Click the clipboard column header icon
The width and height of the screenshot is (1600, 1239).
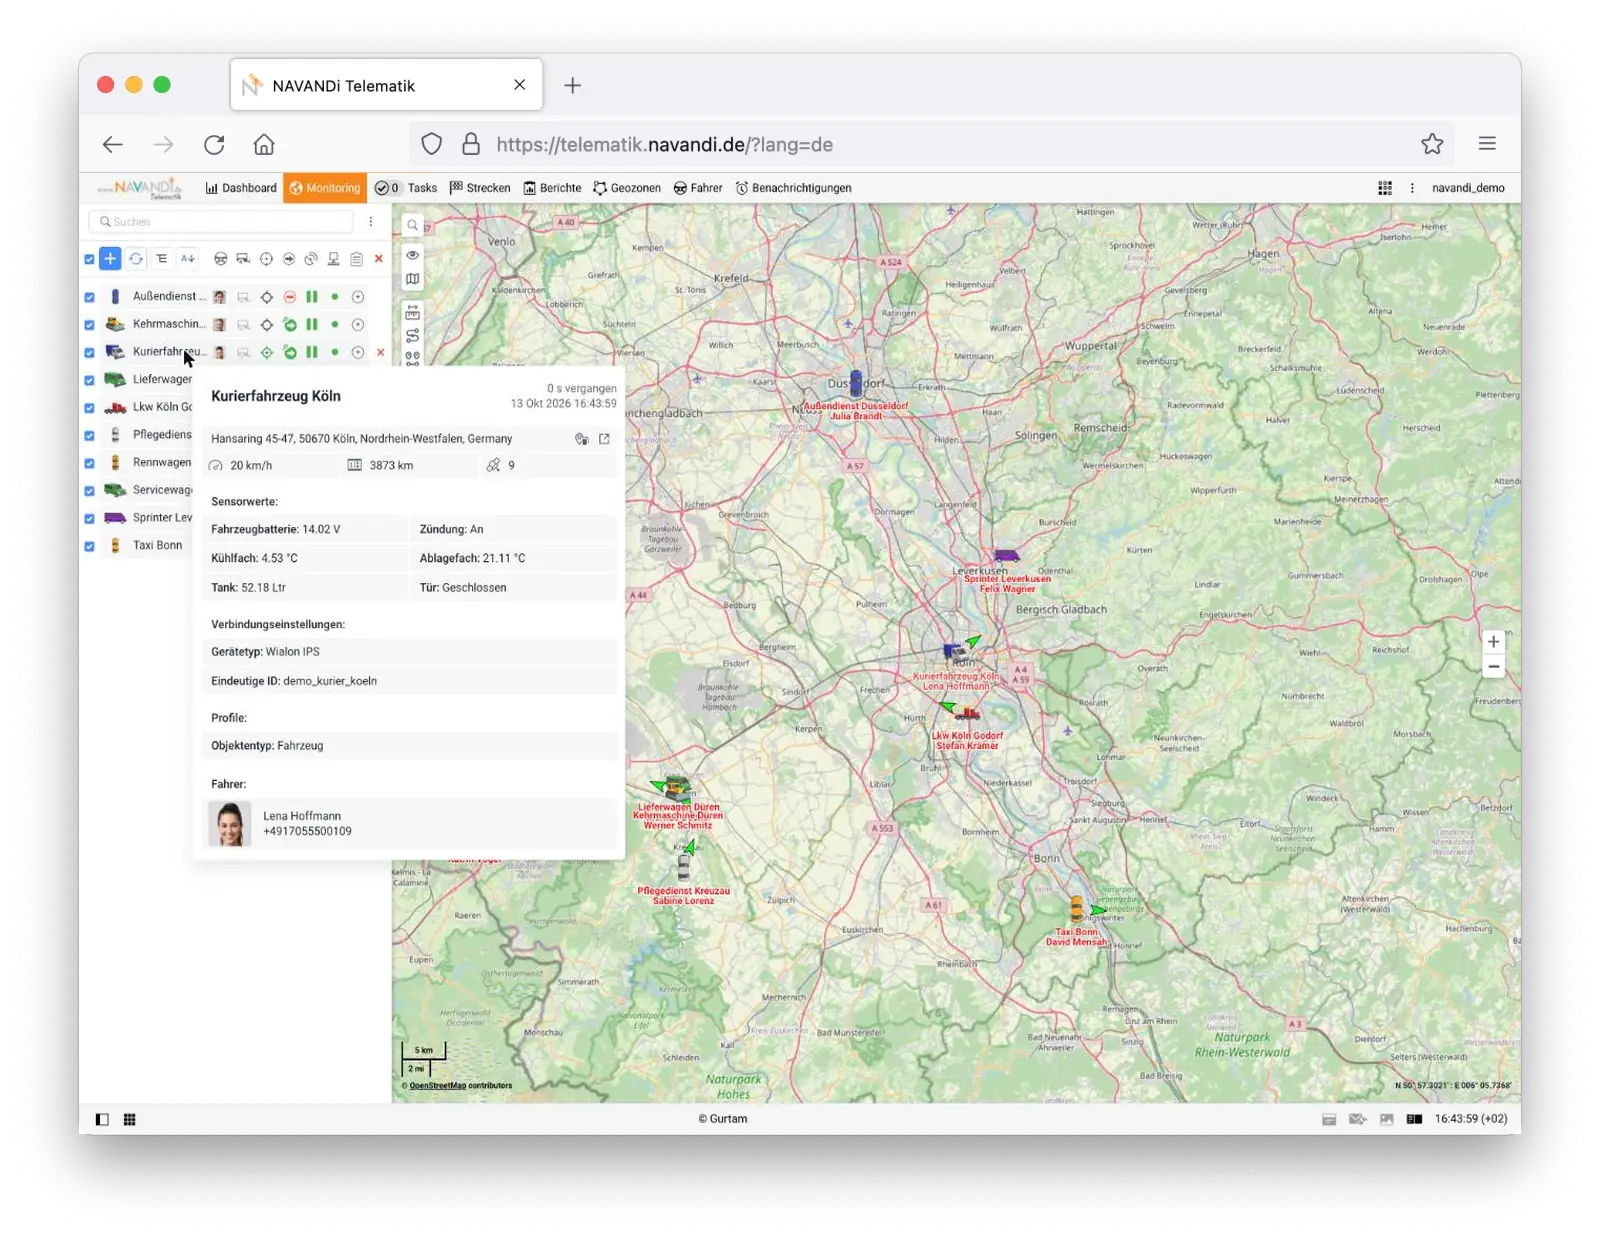pyautogui.click(x=356, y=259)
